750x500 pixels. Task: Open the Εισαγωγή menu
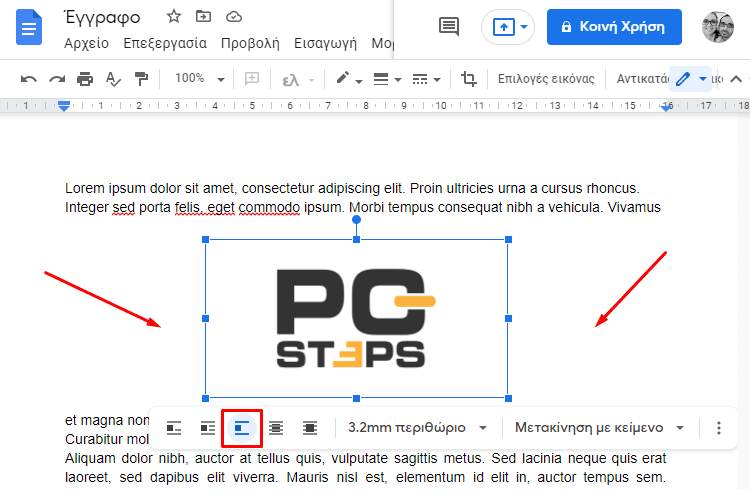325,43
